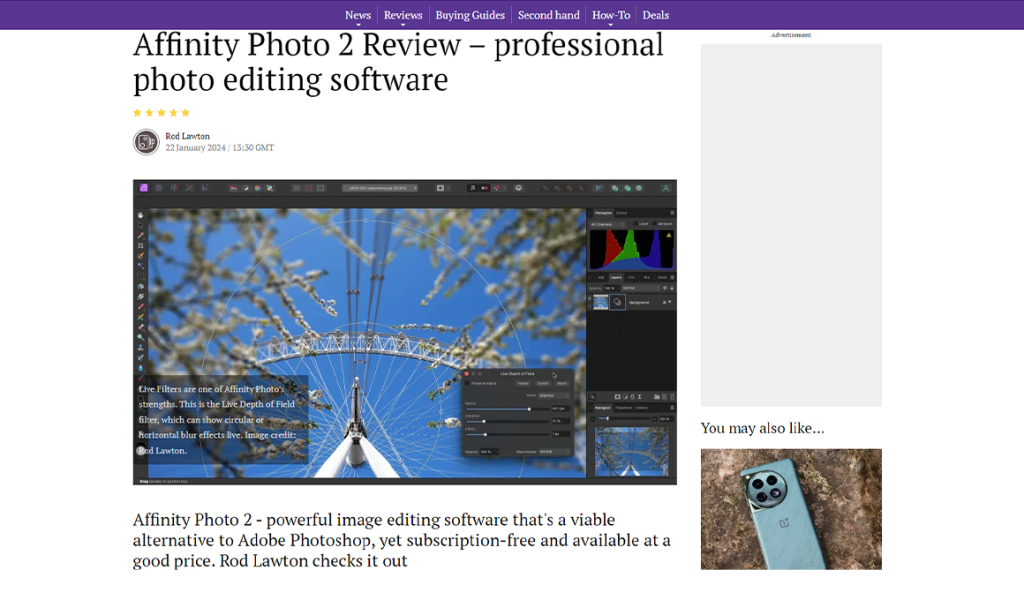This screenshot has height=600, width=1024.
Task: Apply Auto Colours from the toolbar
Action: click(x=257, y=188)
